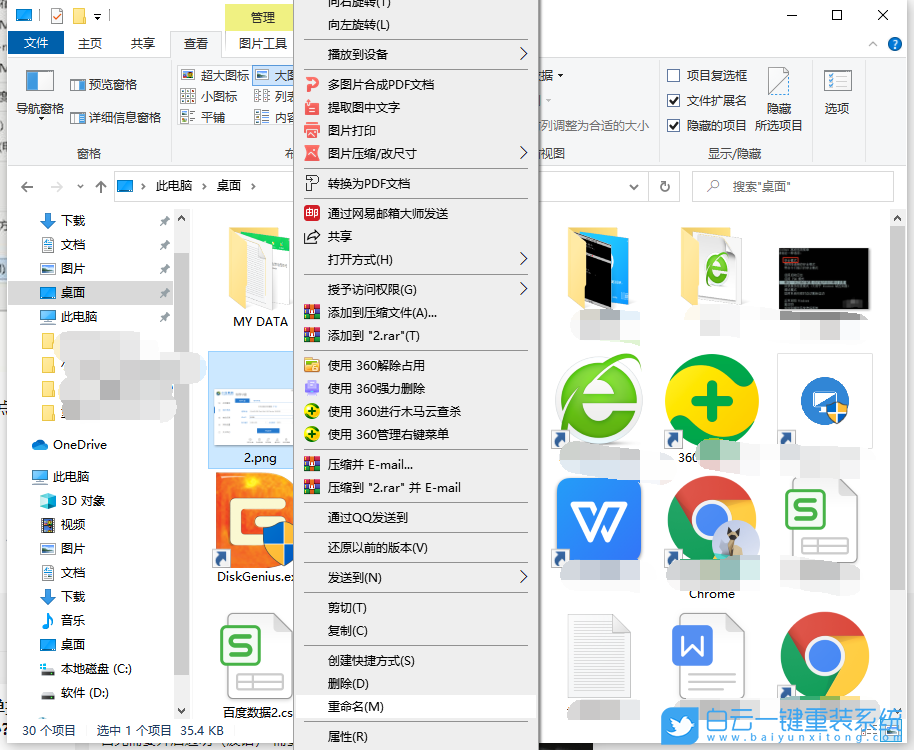Disable the 隐藏的项目 checkbox

pyautogui.click(x=674, y=125)
